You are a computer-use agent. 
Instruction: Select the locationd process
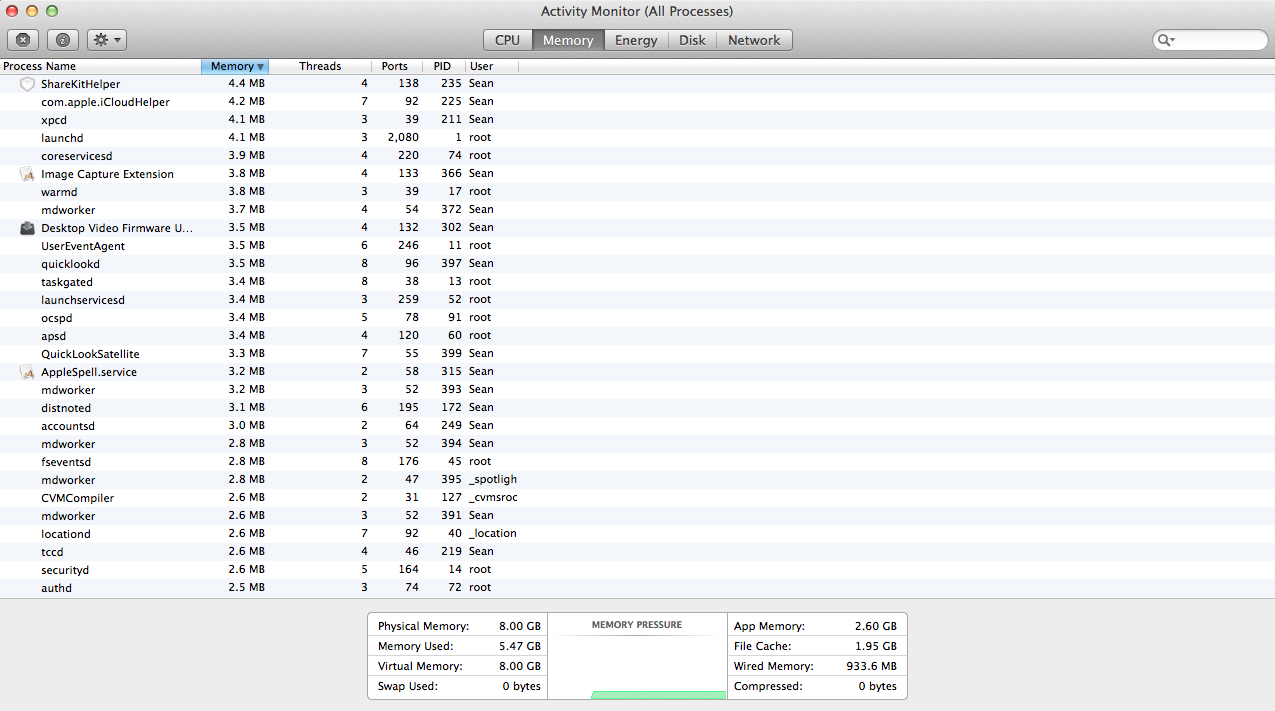pyautogui.click(x=637, y=534)
